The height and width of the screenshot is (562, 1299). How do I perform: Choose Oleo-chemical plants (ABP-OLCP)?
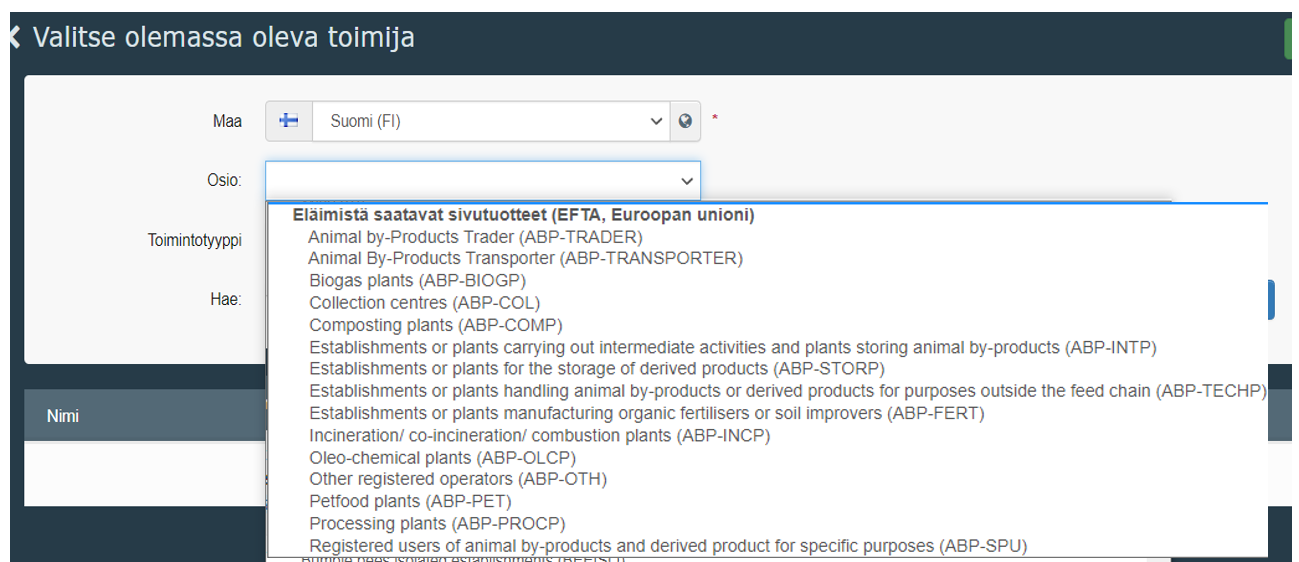point(442,457)
